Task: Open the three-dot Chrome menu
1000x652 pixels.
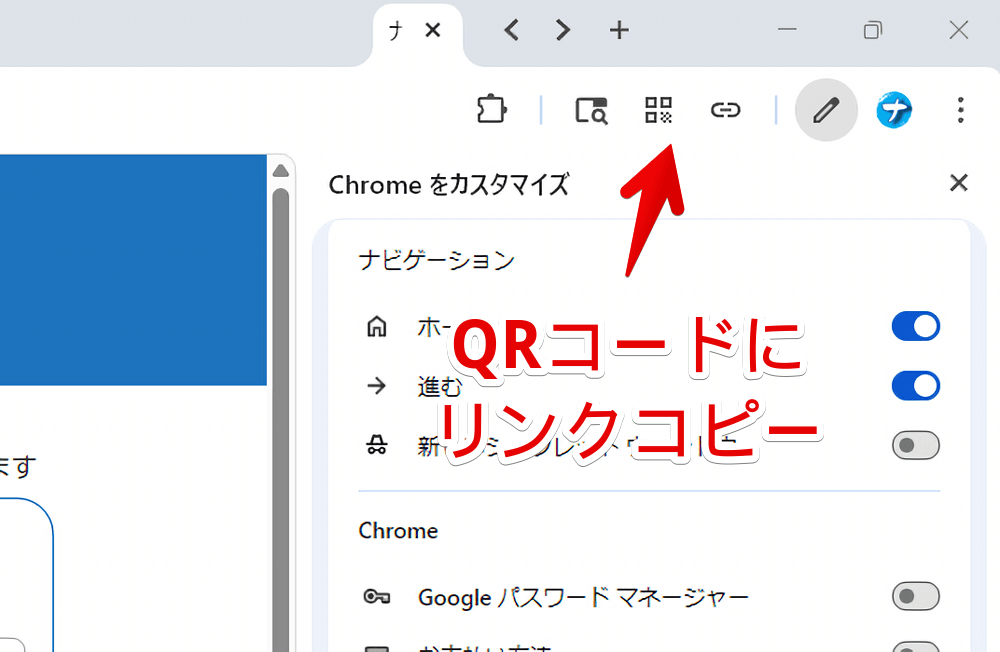Action: point(960,110)
